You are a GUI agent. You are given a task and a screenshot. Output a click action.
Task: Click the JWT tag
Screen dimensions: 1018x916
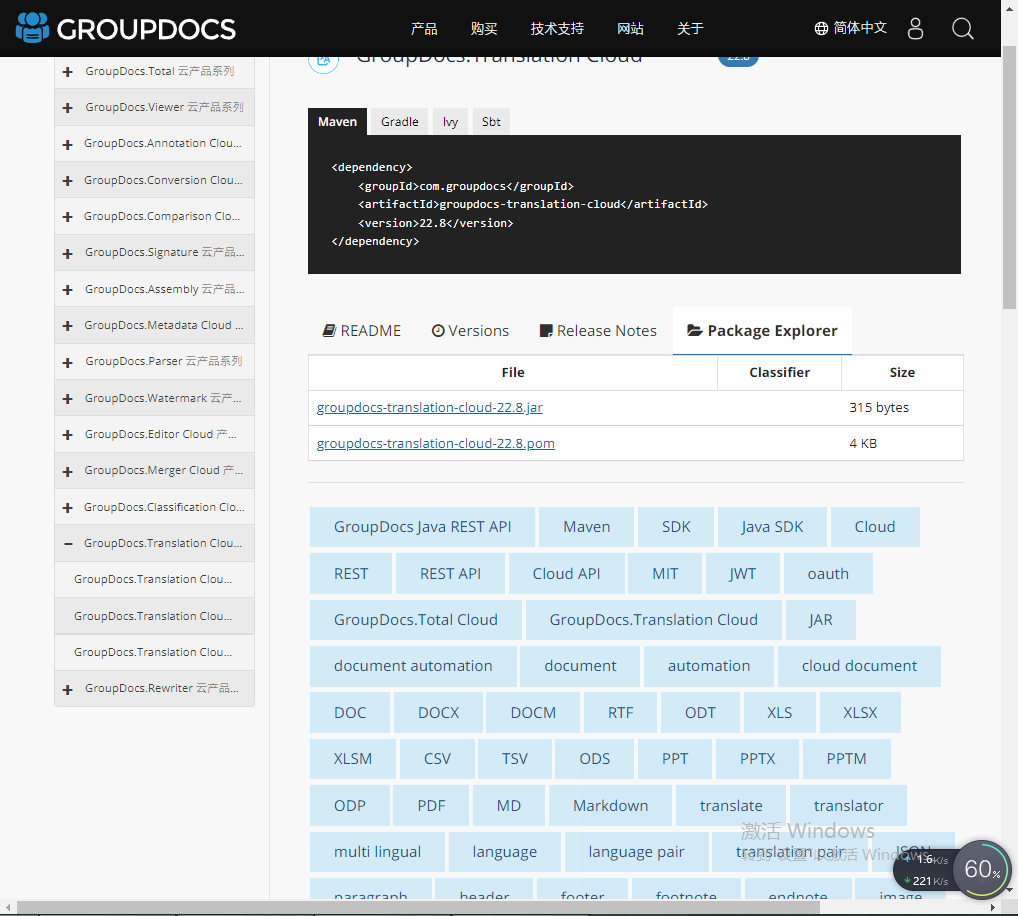pyautogui.click(x=742, y=574)
